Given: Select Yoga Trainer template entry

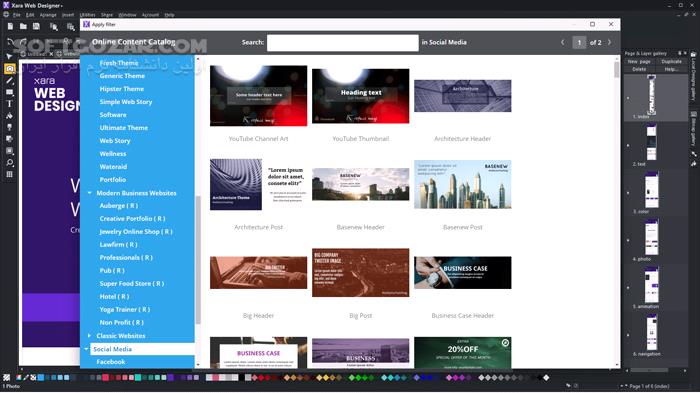Looking at the screenshot, I should (x=125, y=309).
